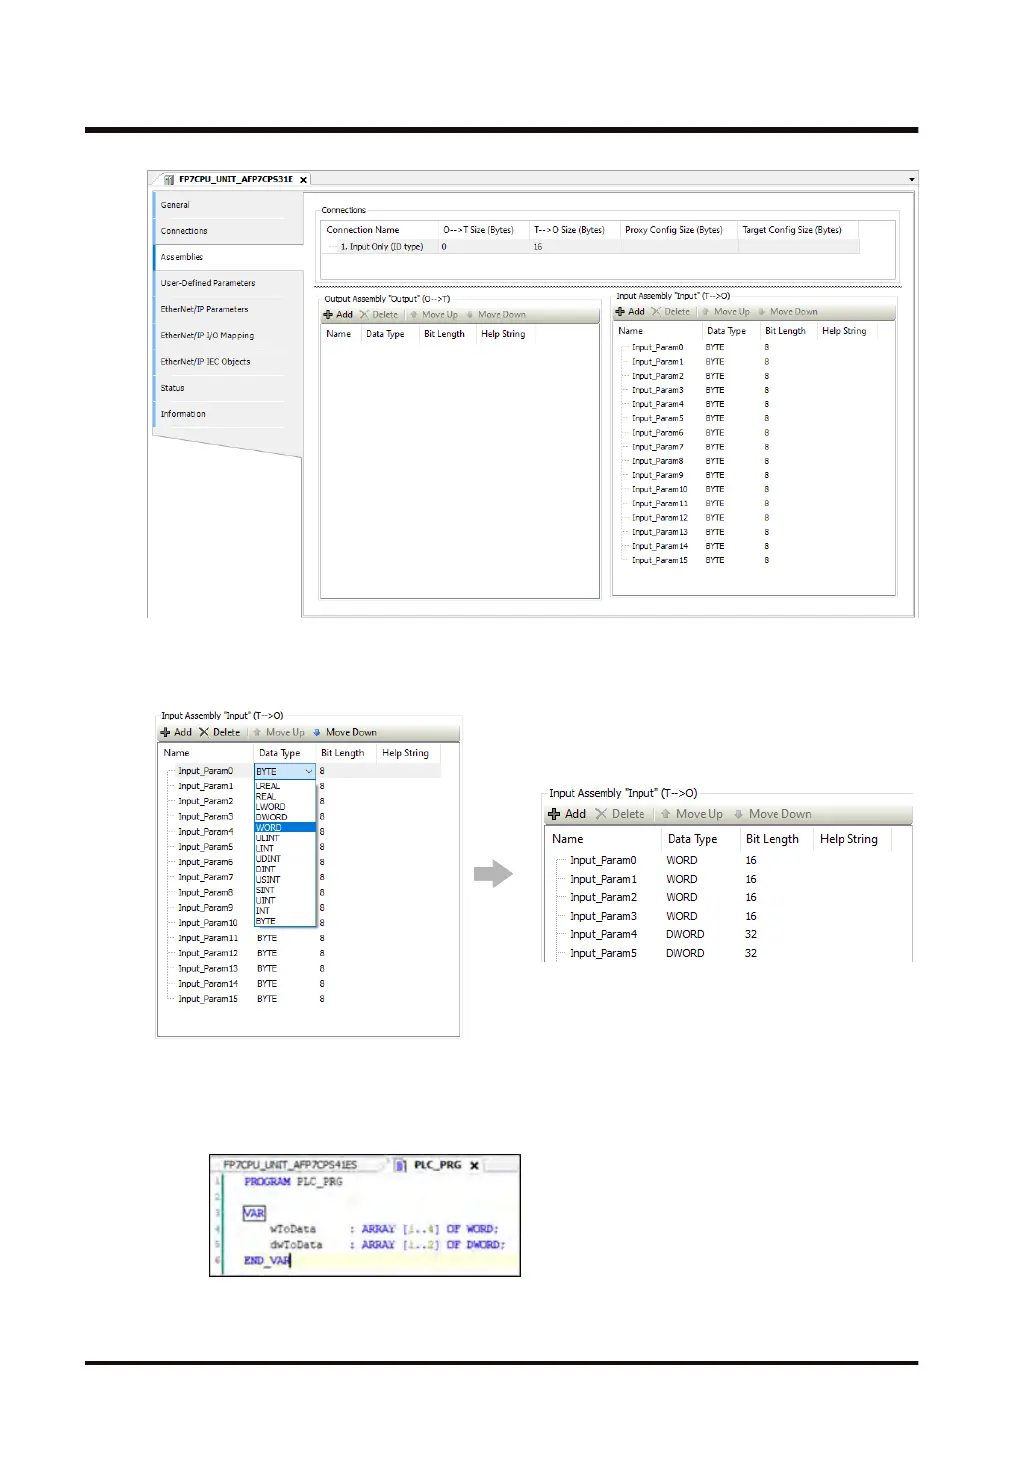Close the FP7CPU_UNIT_AFP7CPS31E tab

pyautogui.click(x=303, y=180)
